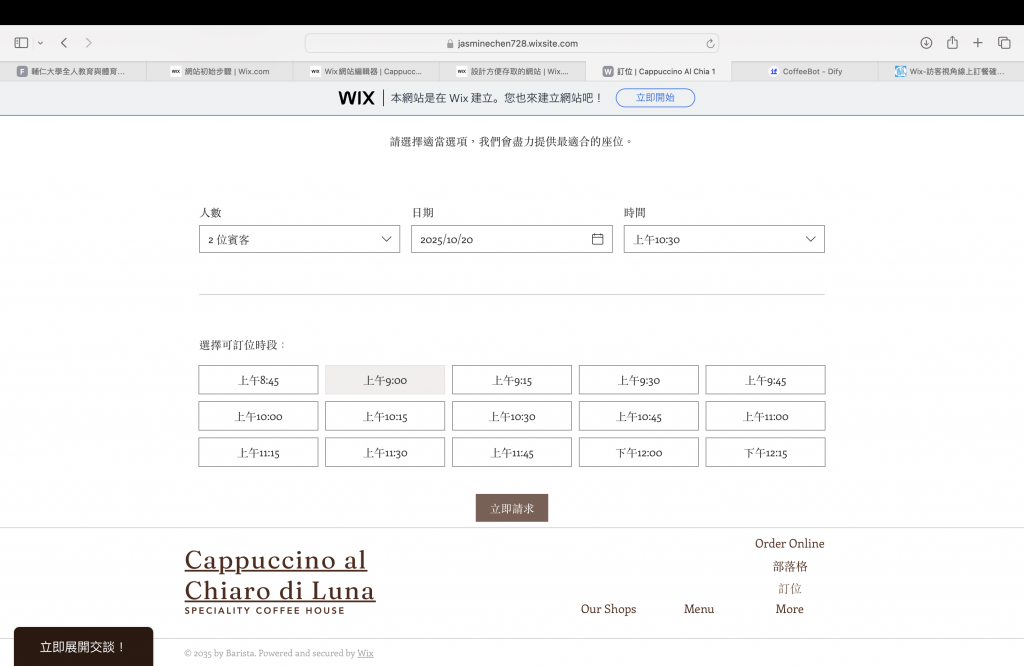This screenshot has height=666, width=1024.
Task: Switch to CoffeeBot - Dify tab
Action: point(805,71)
